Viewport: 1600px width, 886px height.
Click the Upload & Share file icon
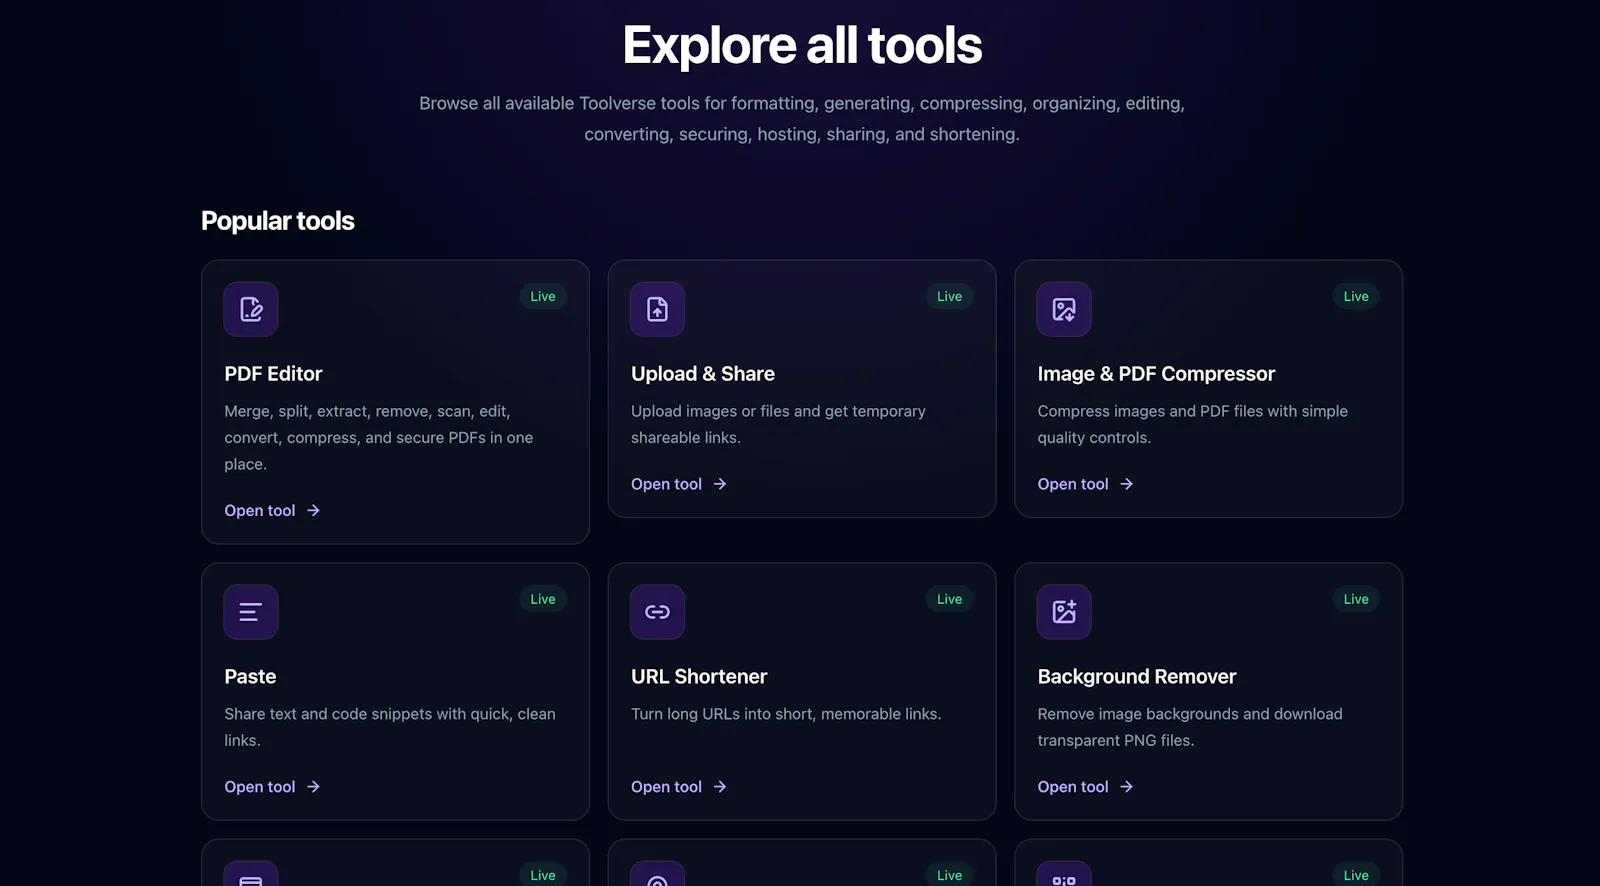(x=657, y=309)
